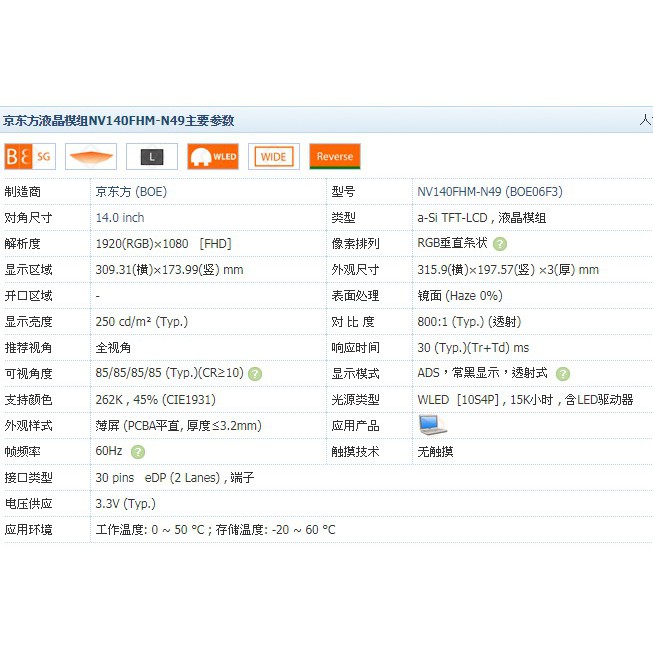The image size is (653, 653).
Task: Open the 京东方 (BOE) manufacturer link
Action: click(131, 191)
